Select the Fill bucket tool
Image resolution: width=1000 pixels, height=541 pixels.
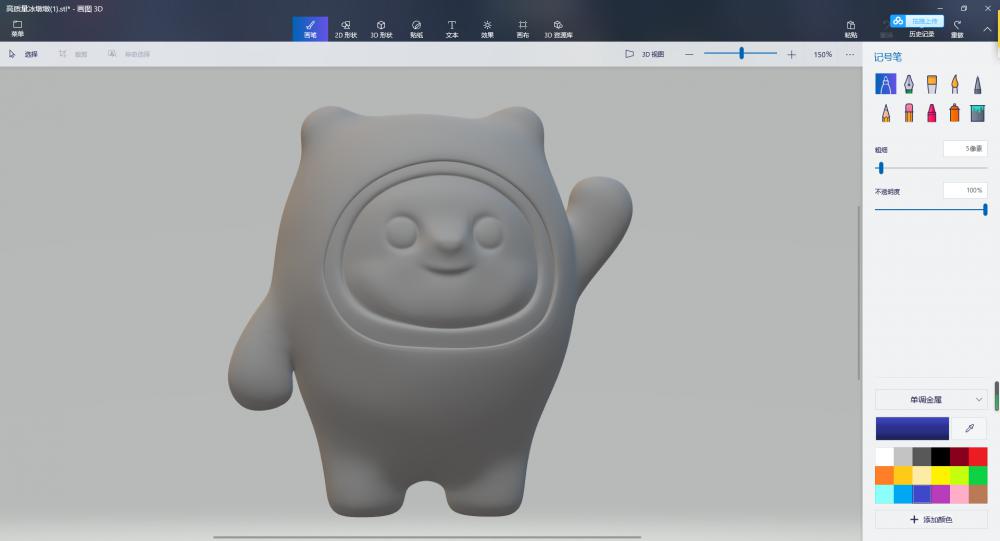(977, 113)
